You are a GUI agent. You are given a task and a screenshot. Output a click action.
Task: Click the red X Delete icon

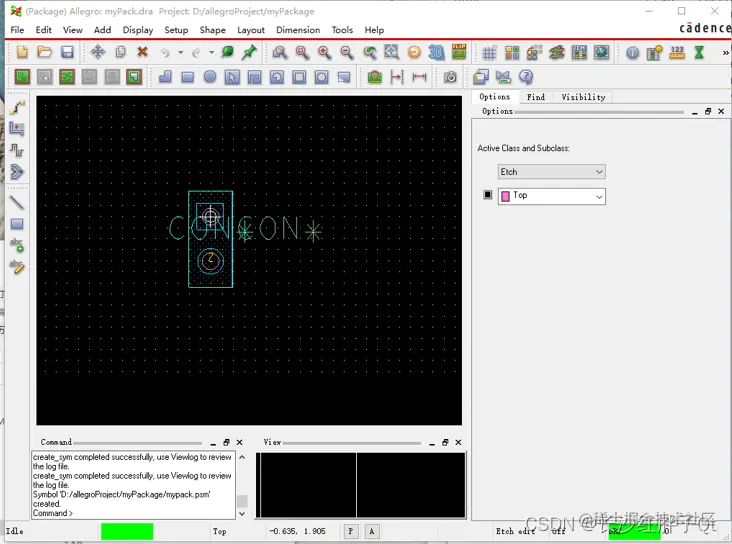(142, 52)
